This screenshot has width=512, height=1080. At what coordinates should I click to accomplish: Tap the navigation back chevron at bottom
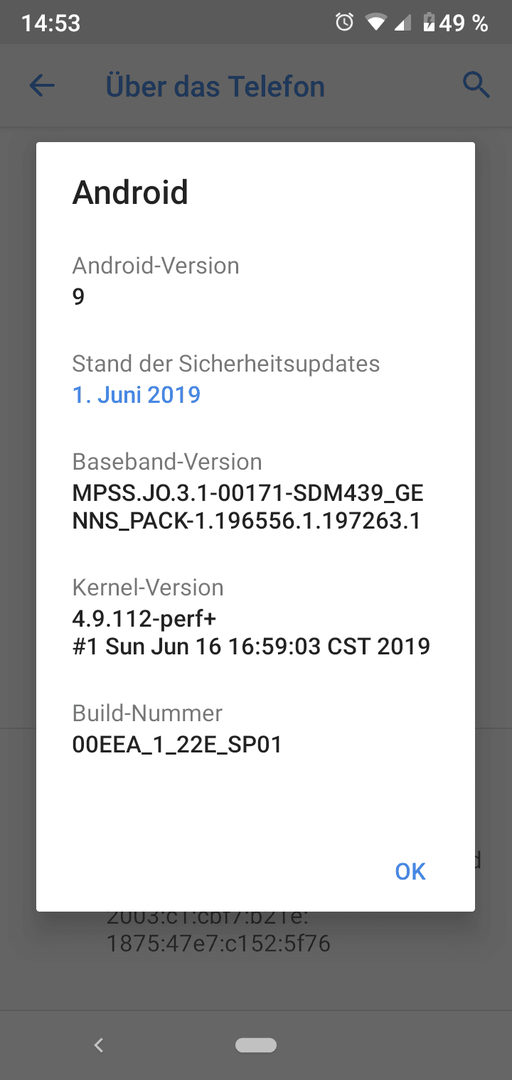pyautogui.click(x=99, y=1045)
